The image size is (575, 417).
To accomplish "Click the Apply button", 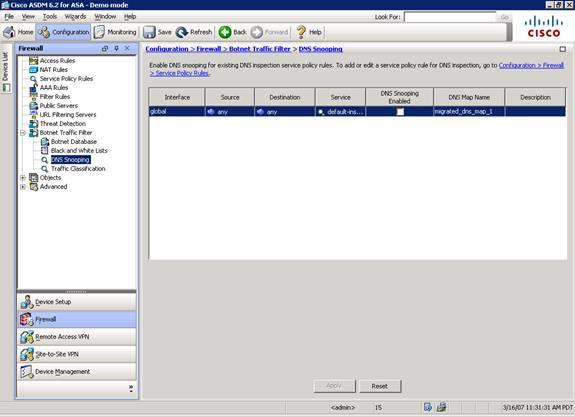I will tap(334, 386).
